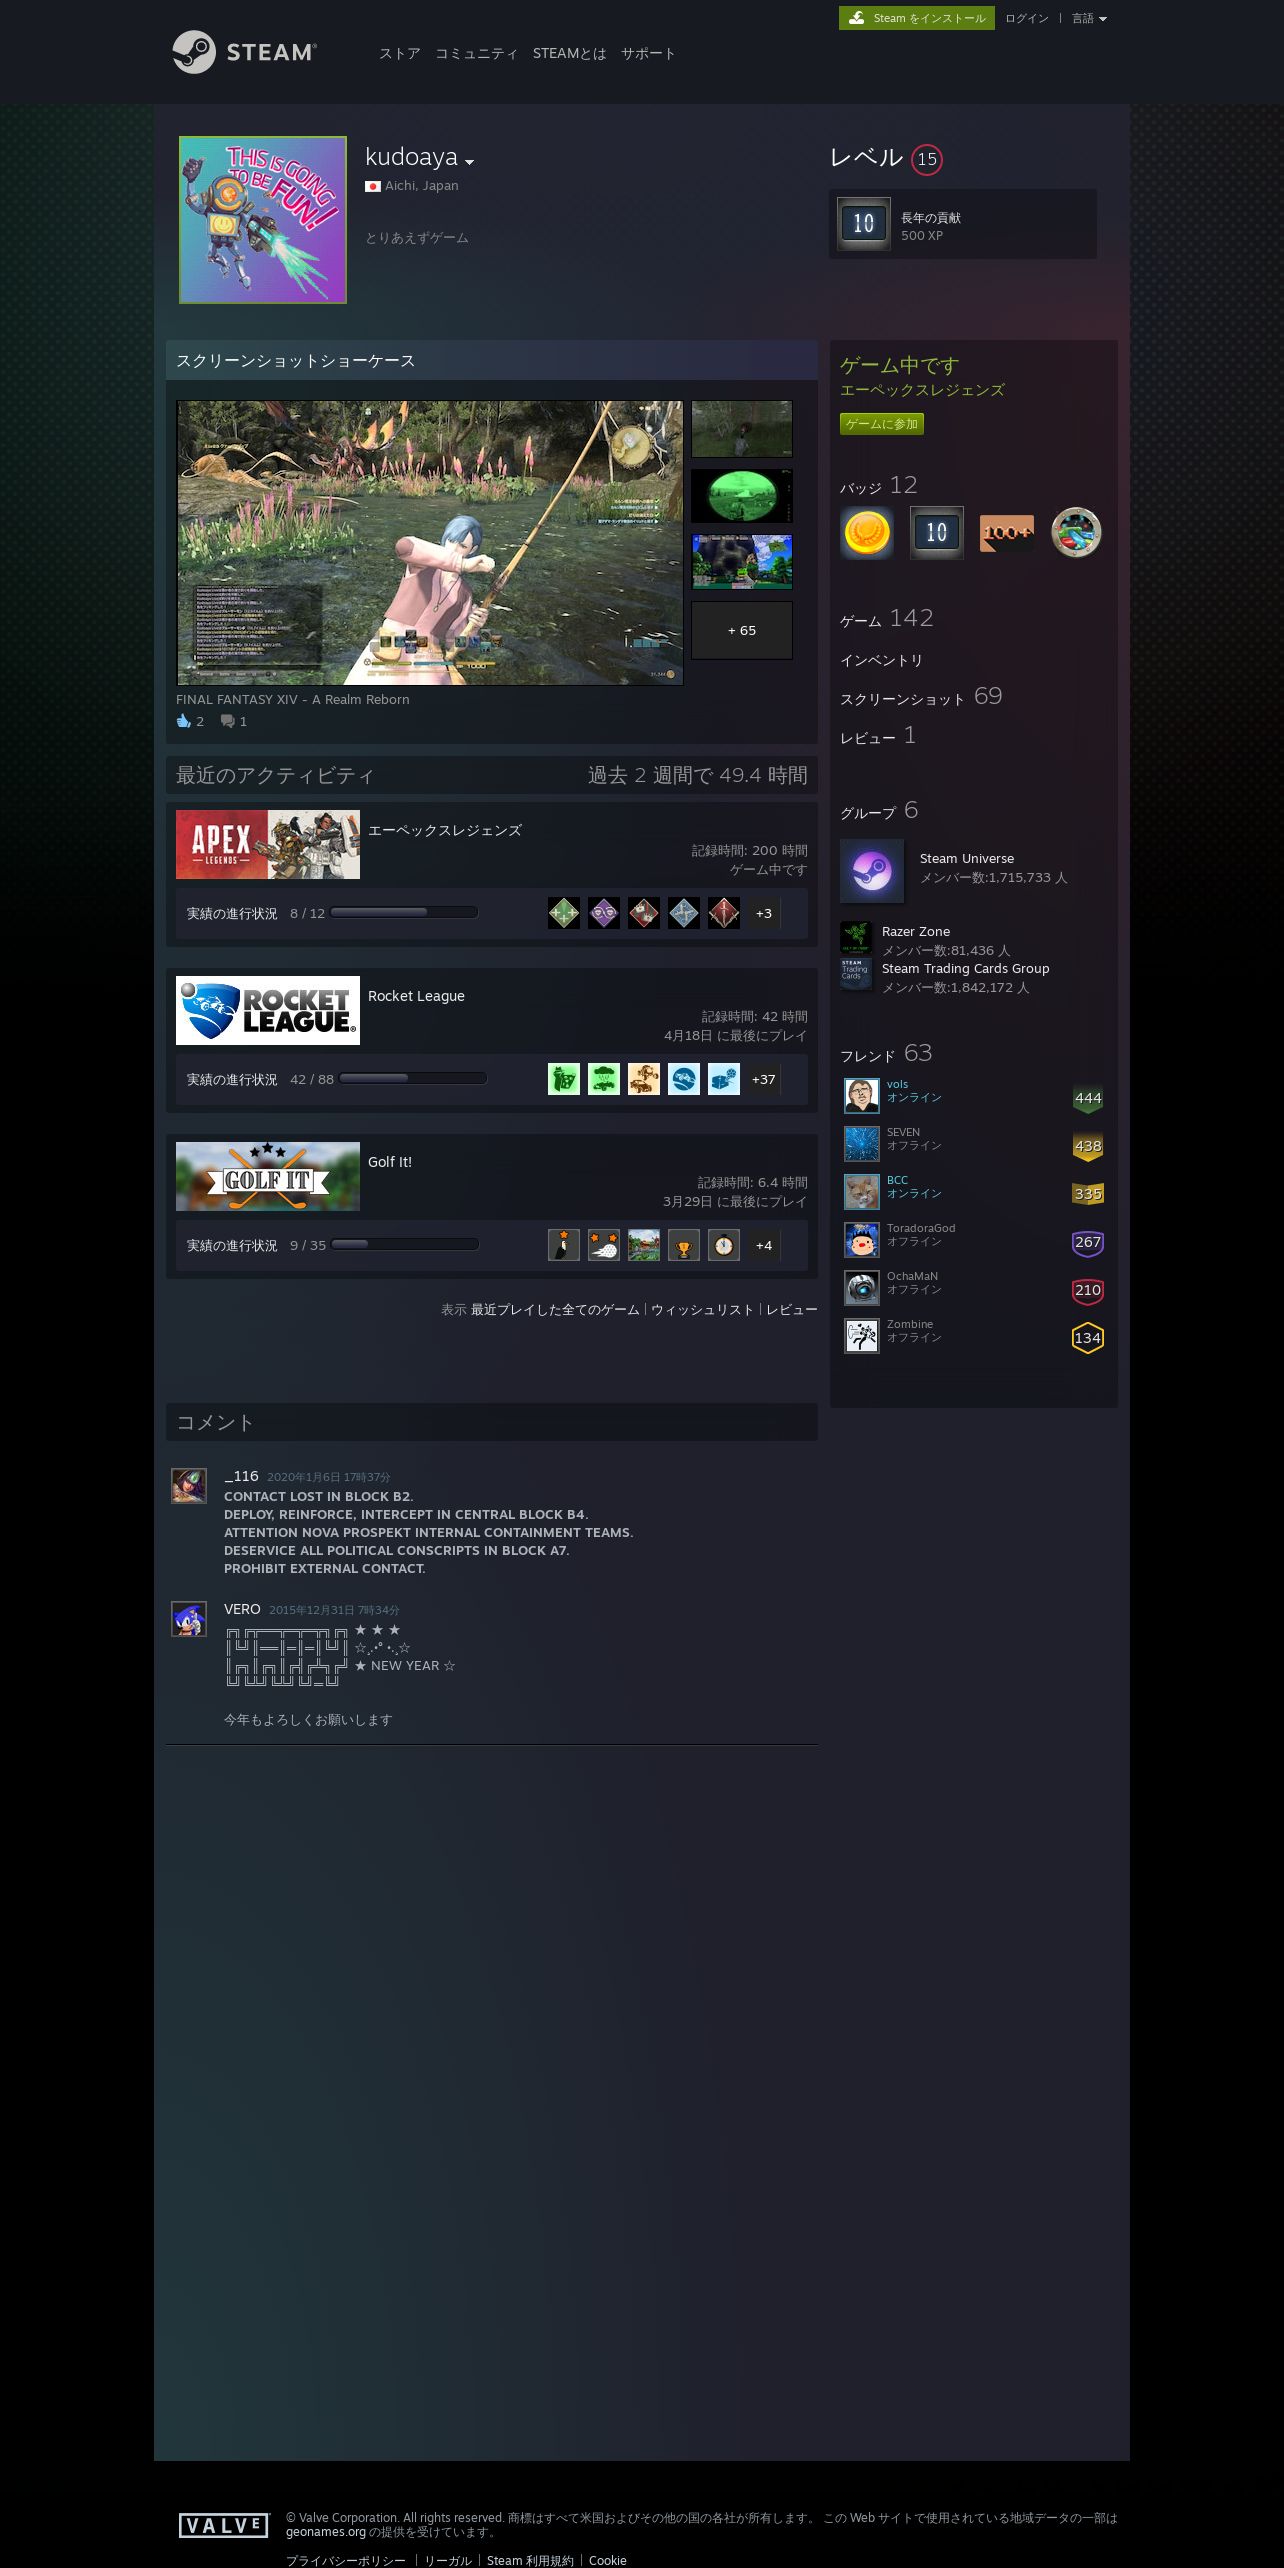The height and width of the screenshot is (2568, 1284).
Task: Open the プライバシーポリシー footer link
Action: click(x=346, y=2560)
